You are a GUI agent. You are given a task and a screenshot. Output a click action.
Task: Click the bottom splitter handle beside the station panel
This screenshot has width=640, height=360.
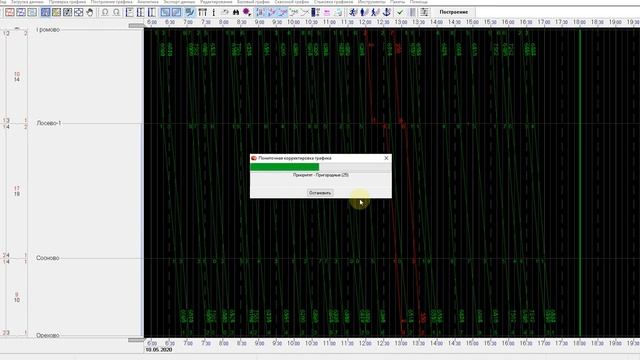[136, 340]
